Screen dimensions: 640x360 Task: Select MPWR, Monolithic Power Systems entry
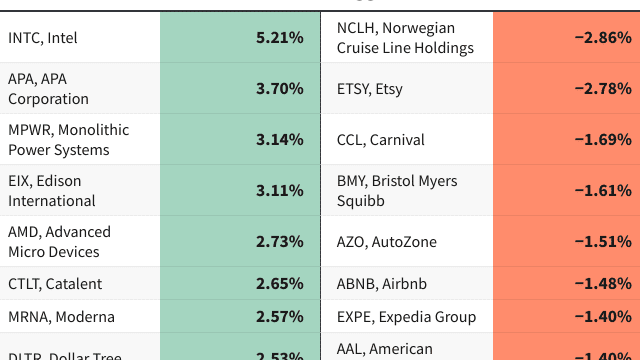click(x=69, y=140)
